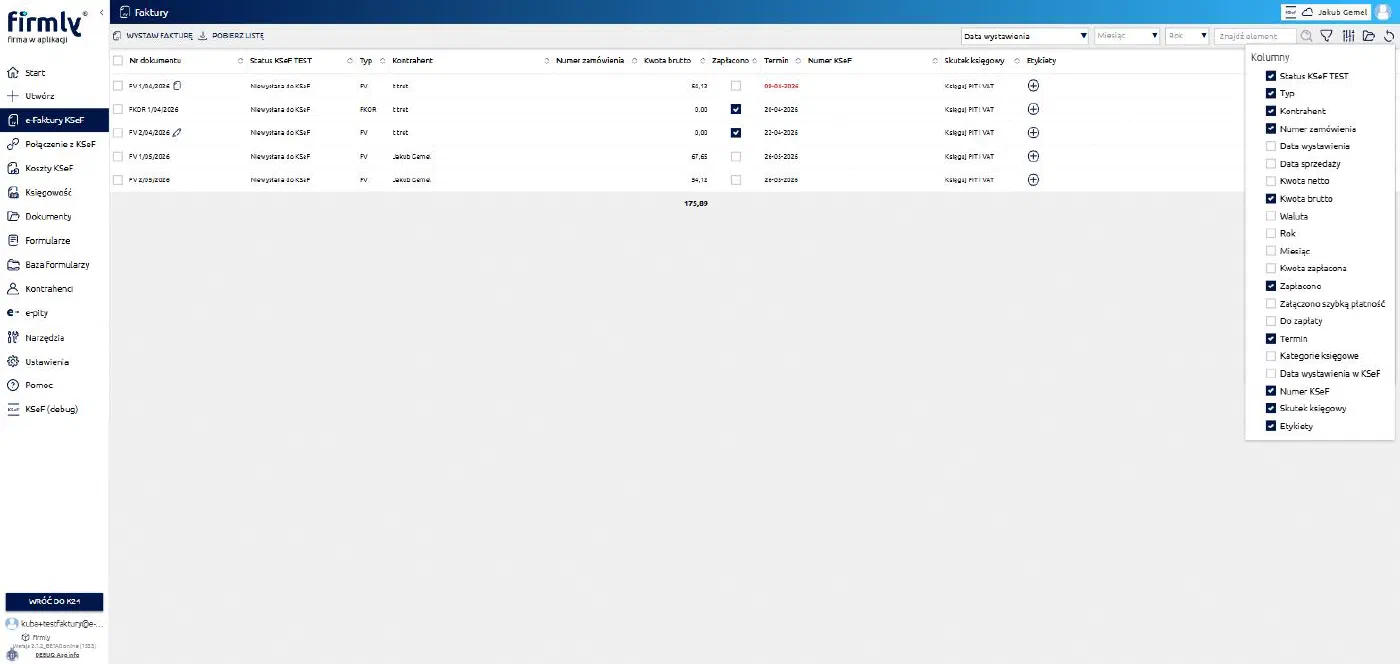
Task: Click sort icon of Kontrahent column
Action: pos(547,61)
